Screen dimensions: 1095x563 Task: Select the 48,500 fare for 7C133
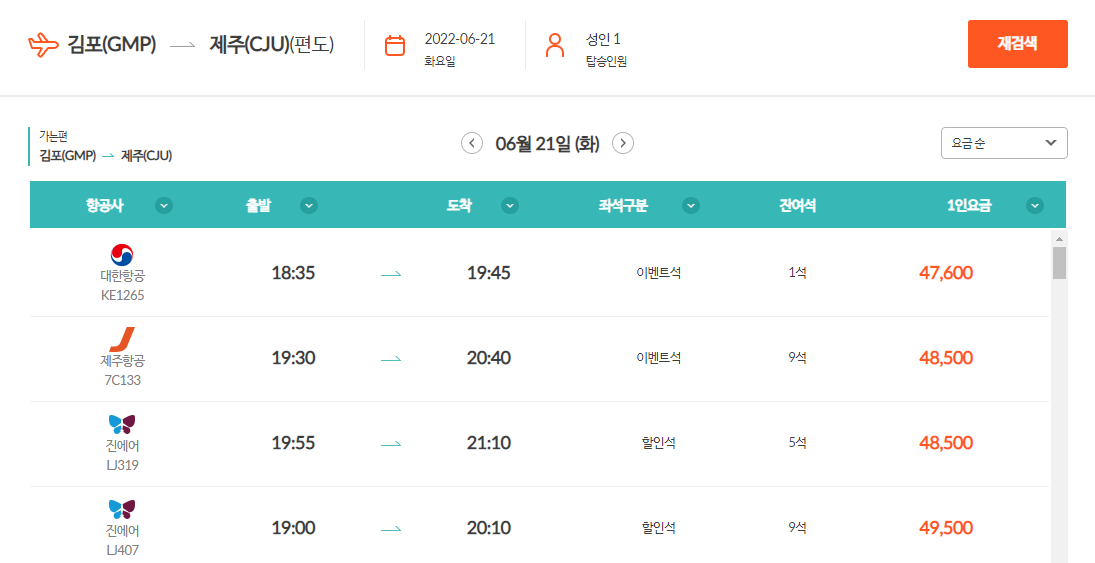pos(946,358)
